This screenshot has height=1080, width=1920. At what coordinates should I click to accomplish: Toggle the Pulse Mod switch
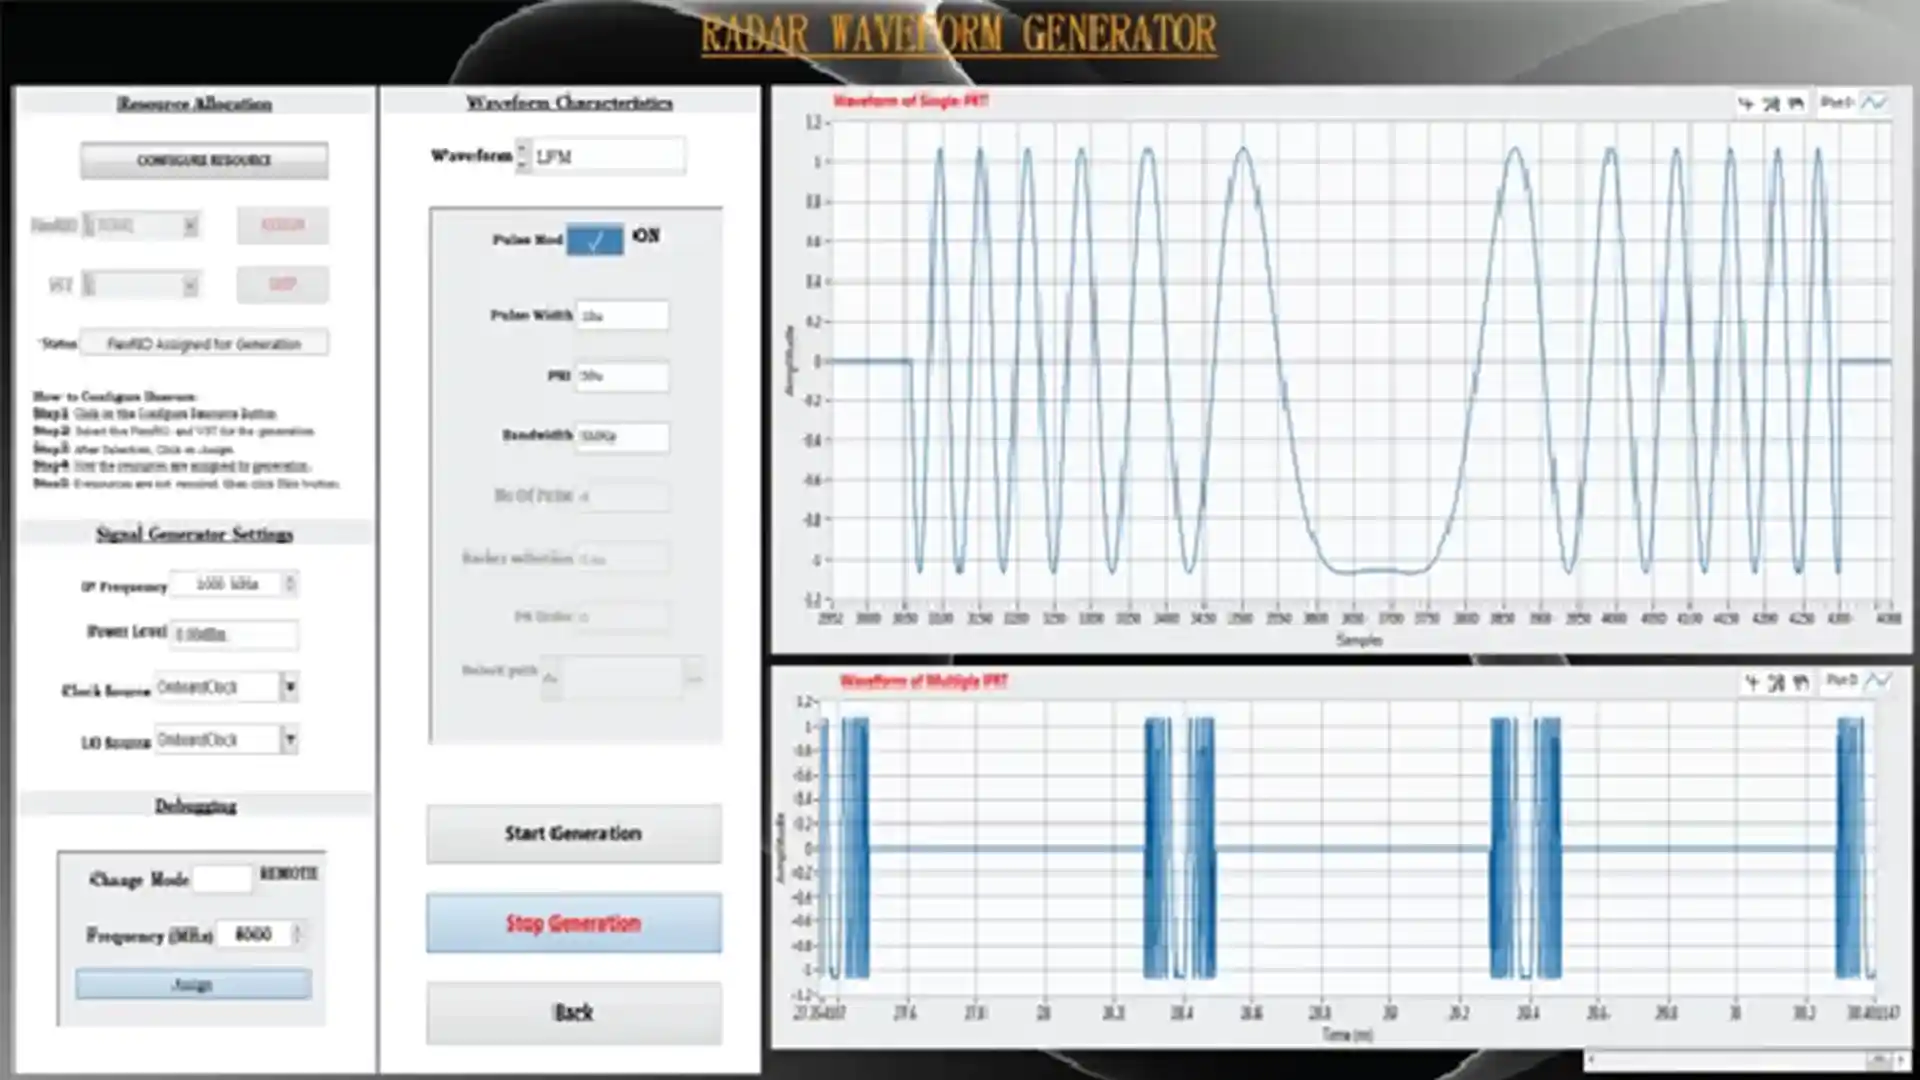coord(595,240)
